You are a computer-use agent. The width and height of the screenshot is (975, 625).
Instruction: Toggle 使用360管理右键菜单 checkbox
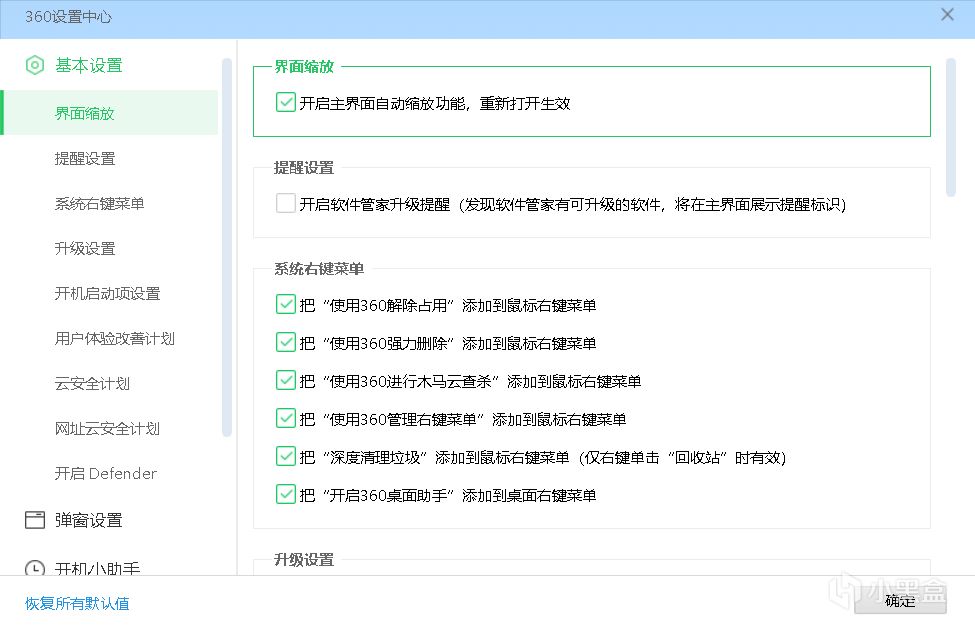(x=285, y=418)
